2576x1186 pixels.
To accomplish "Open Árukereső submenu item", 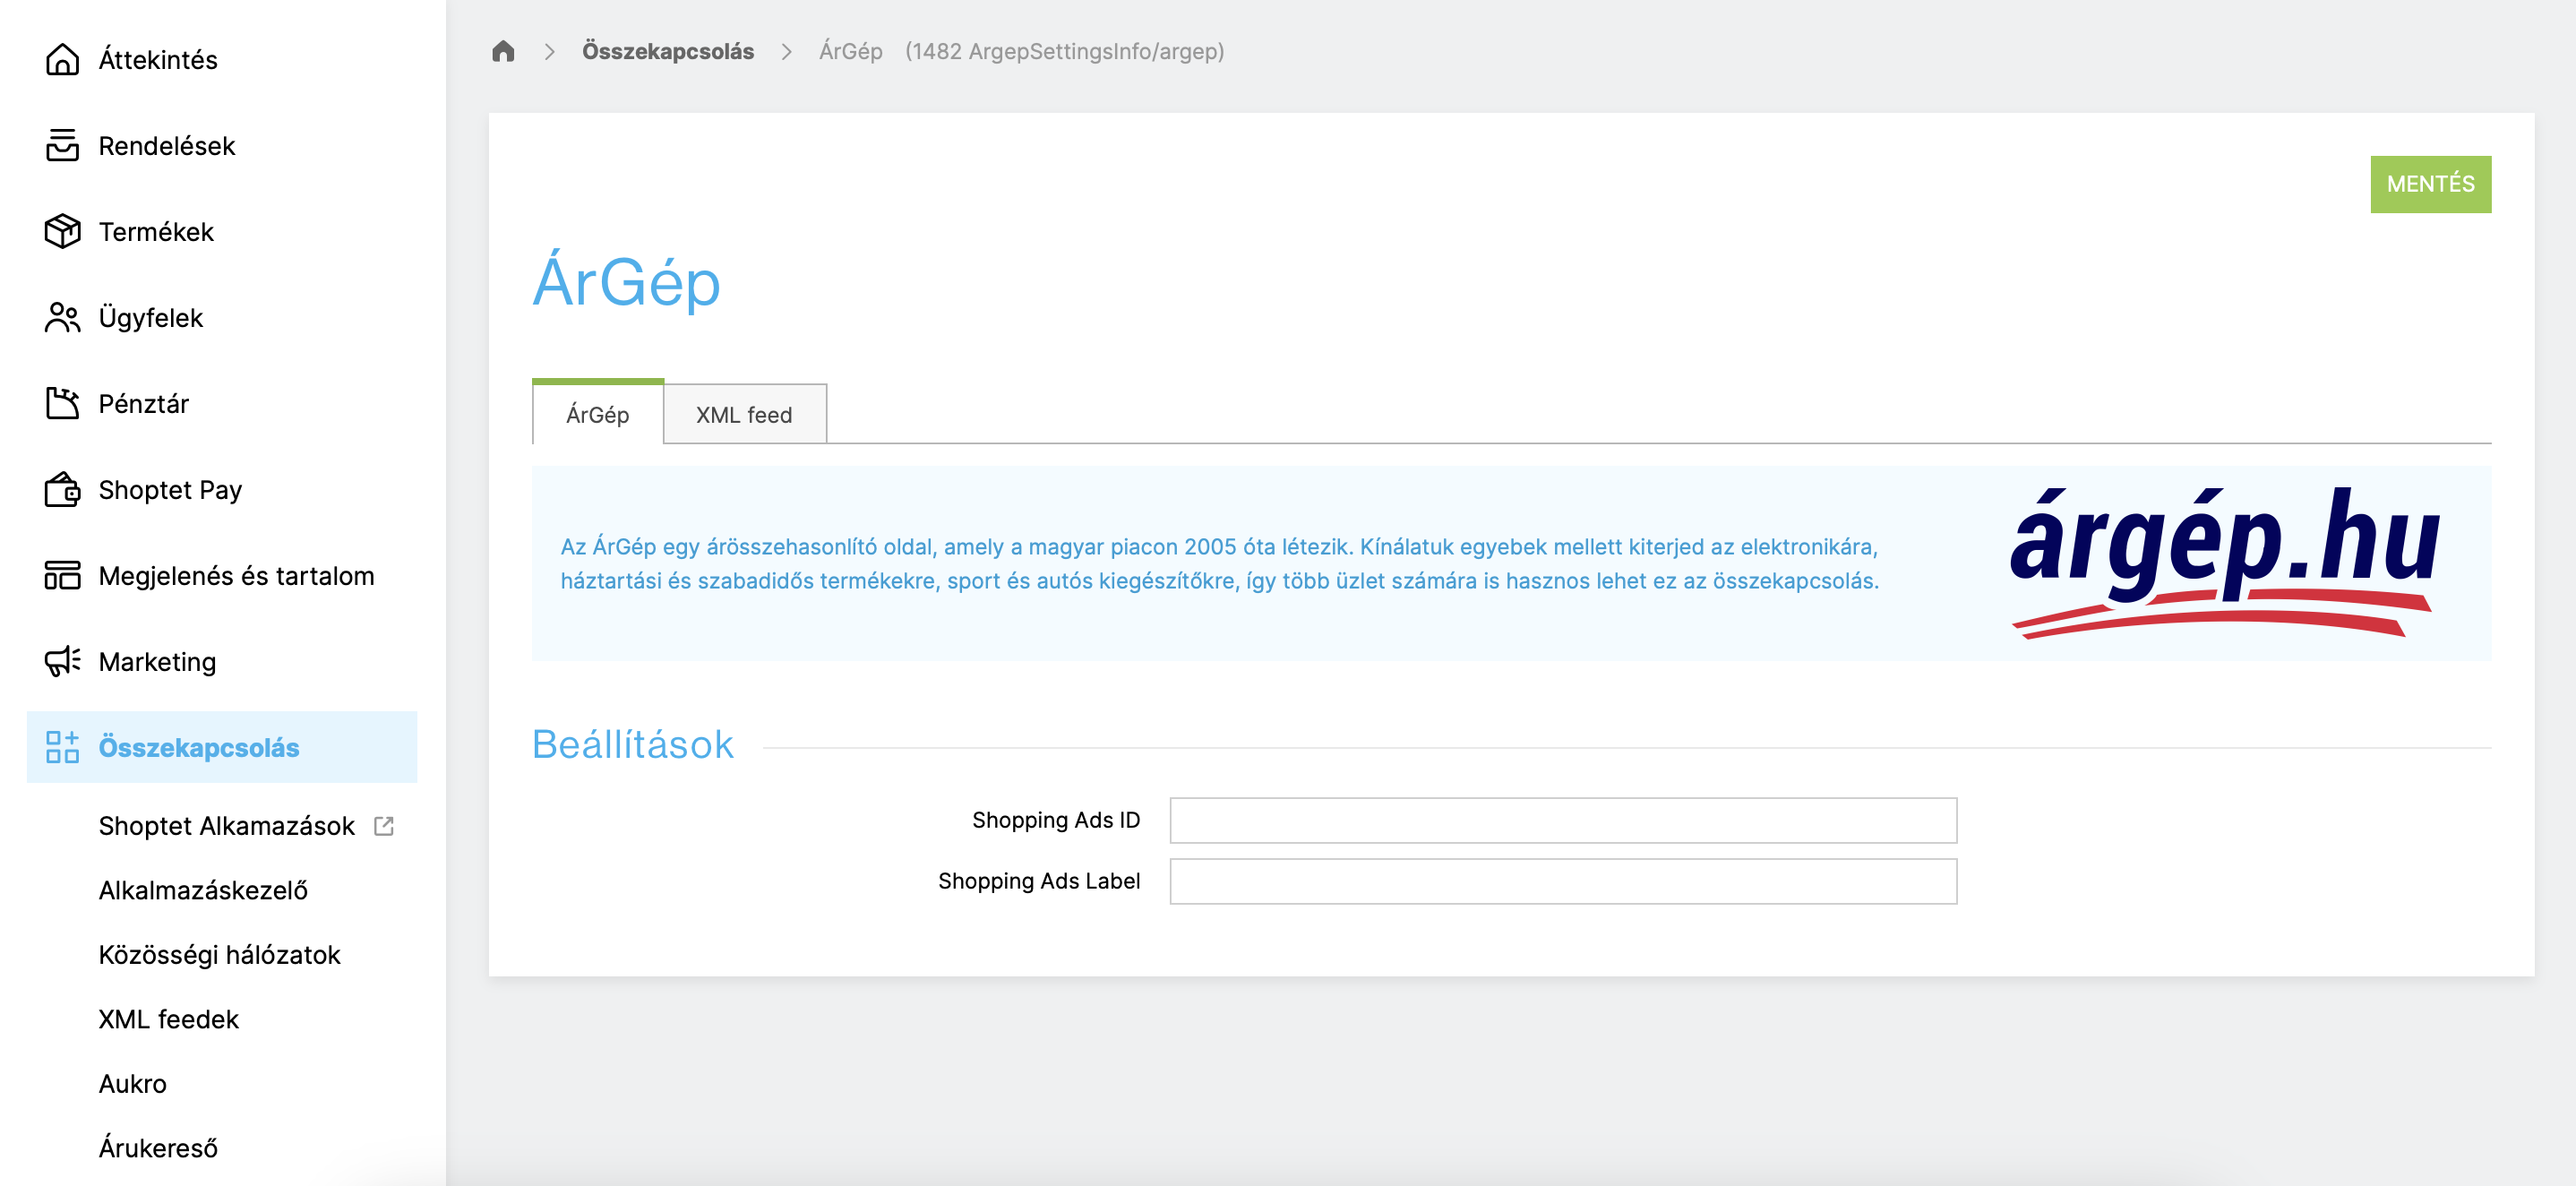I will 158,1148.
